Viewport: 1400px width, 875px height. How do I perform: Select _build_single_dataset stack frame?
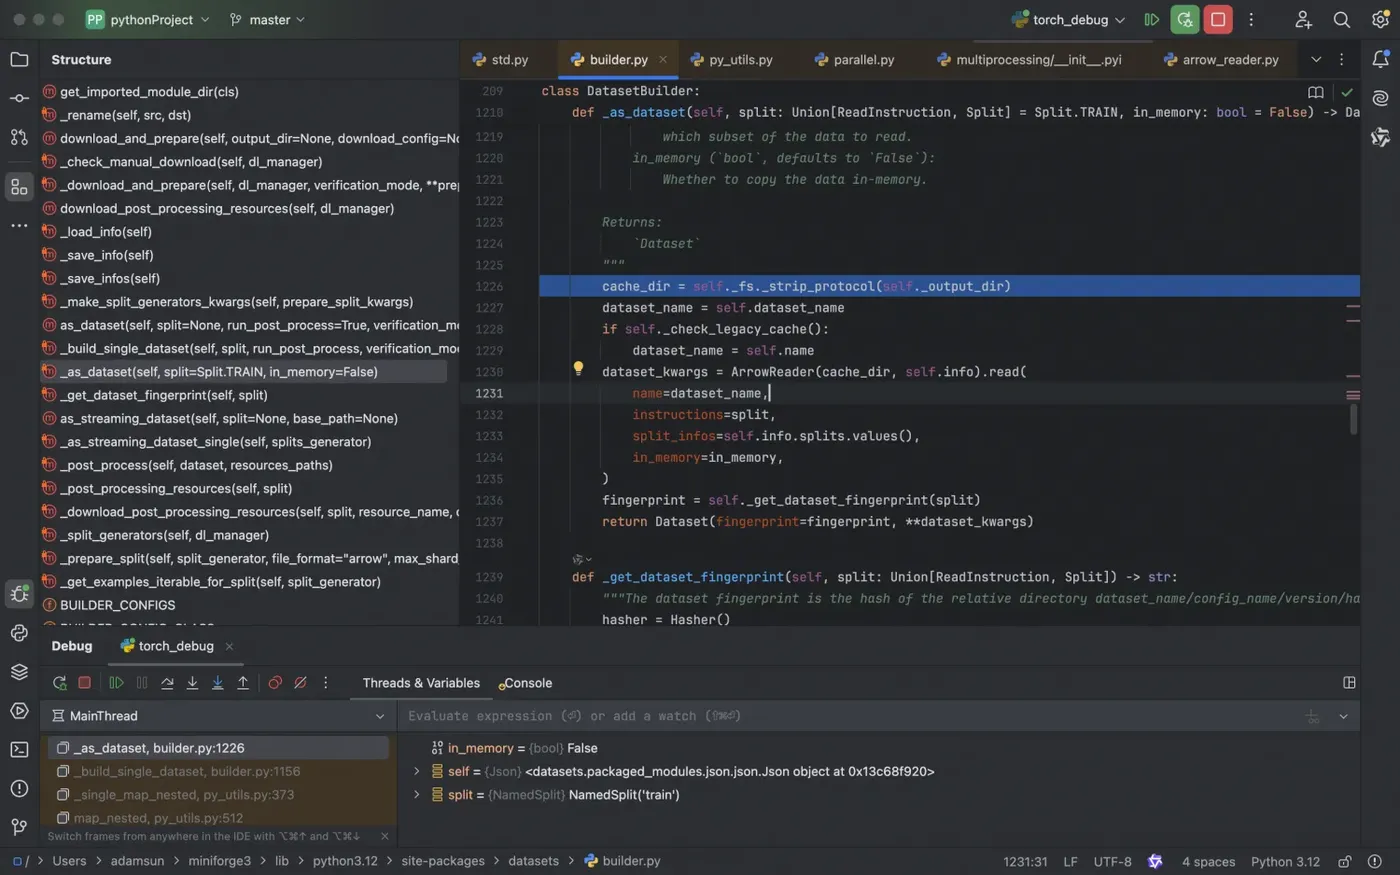218,771
